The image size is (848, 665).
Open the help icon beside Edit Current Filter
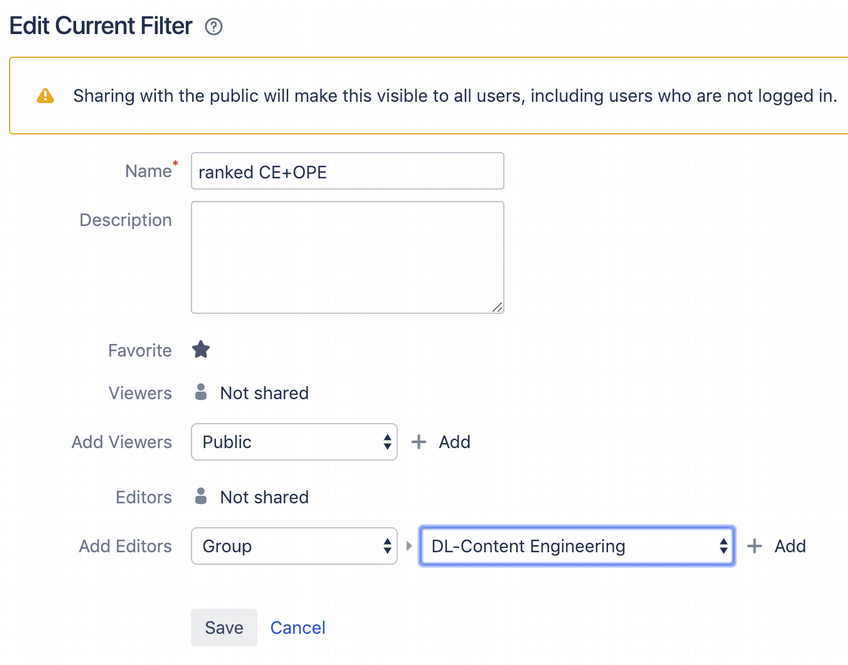[213, 27]
